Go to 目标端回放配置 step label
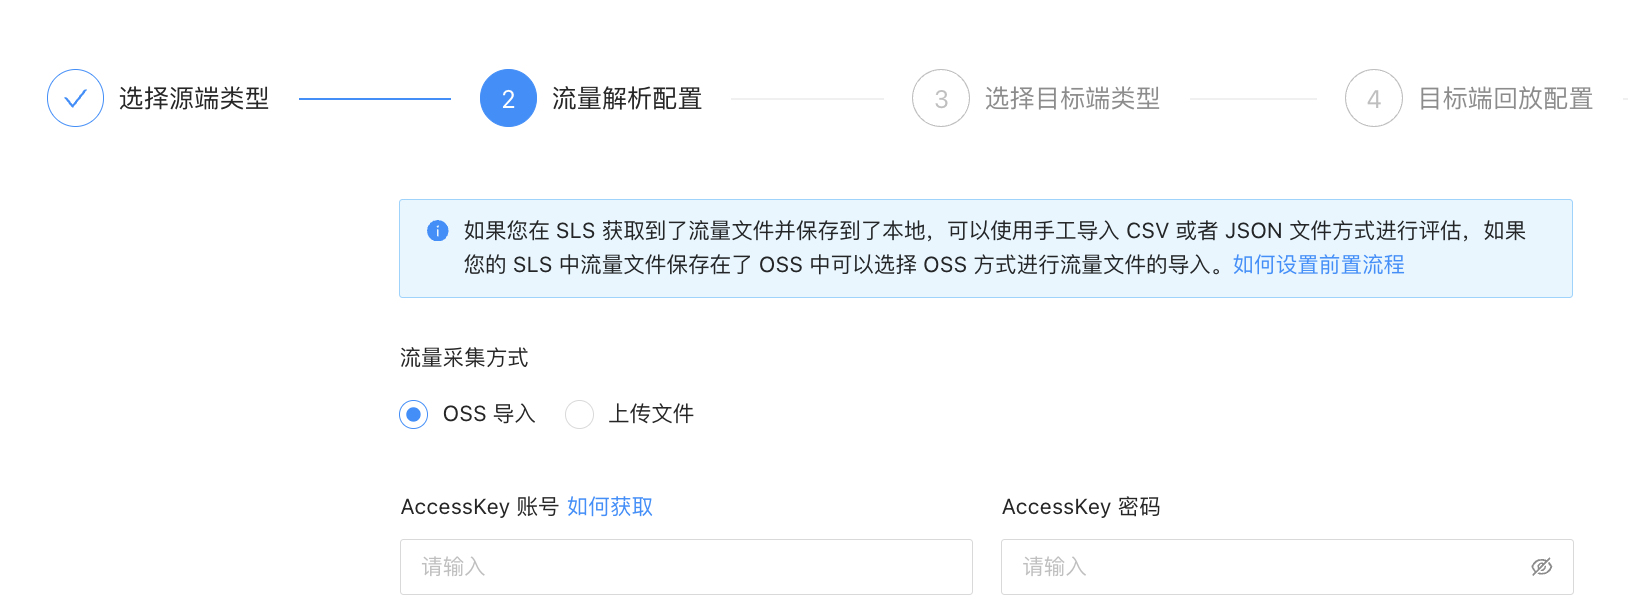Image resolution: width=1628 pixels, height=608 pixels. pyautogui.click(x=1505, y=98)
